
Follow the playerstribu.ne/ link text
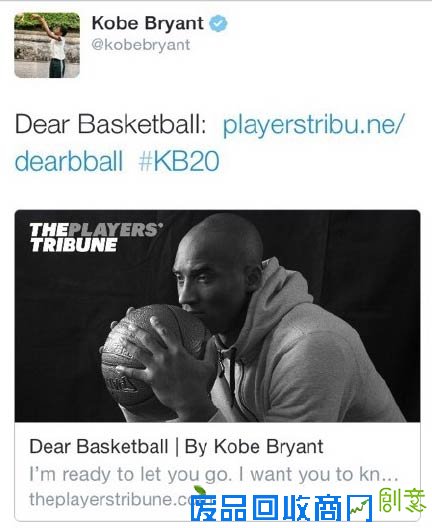[313, 125]
